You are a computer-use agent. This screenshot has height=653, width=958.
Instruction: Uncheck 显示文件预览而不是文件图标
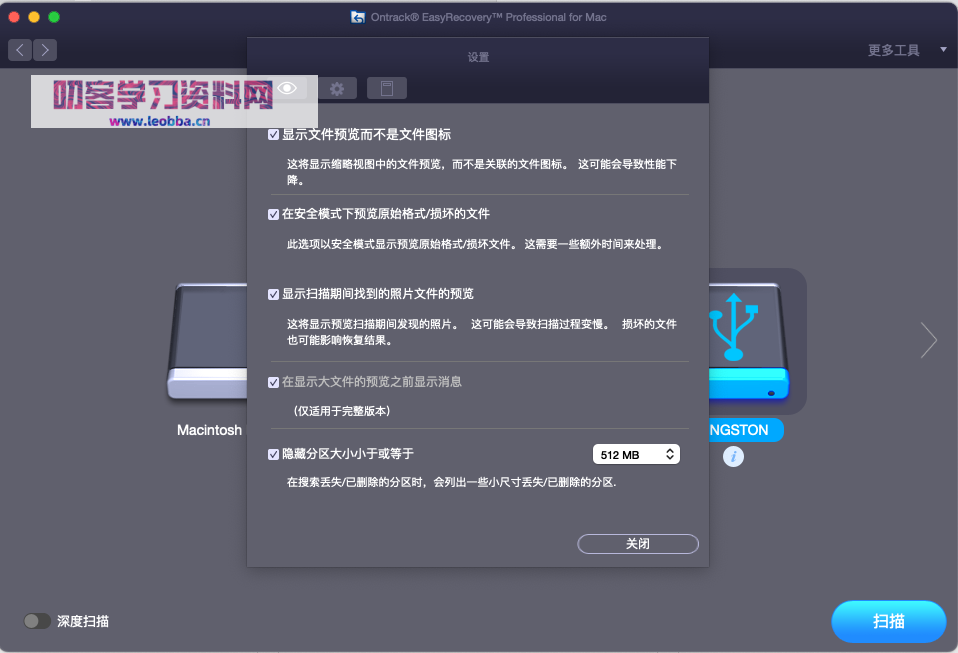point(272,134)
